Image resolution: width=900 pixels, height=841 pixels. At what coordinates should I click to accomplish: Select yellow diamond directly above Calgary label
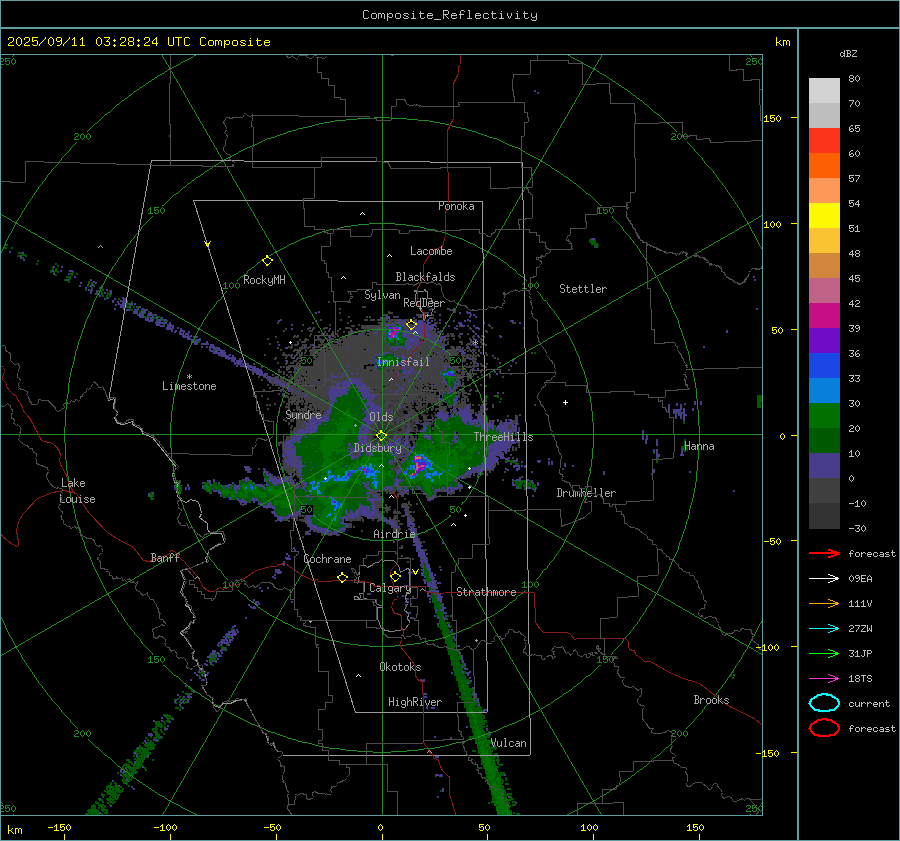click(x=395, y=576)
